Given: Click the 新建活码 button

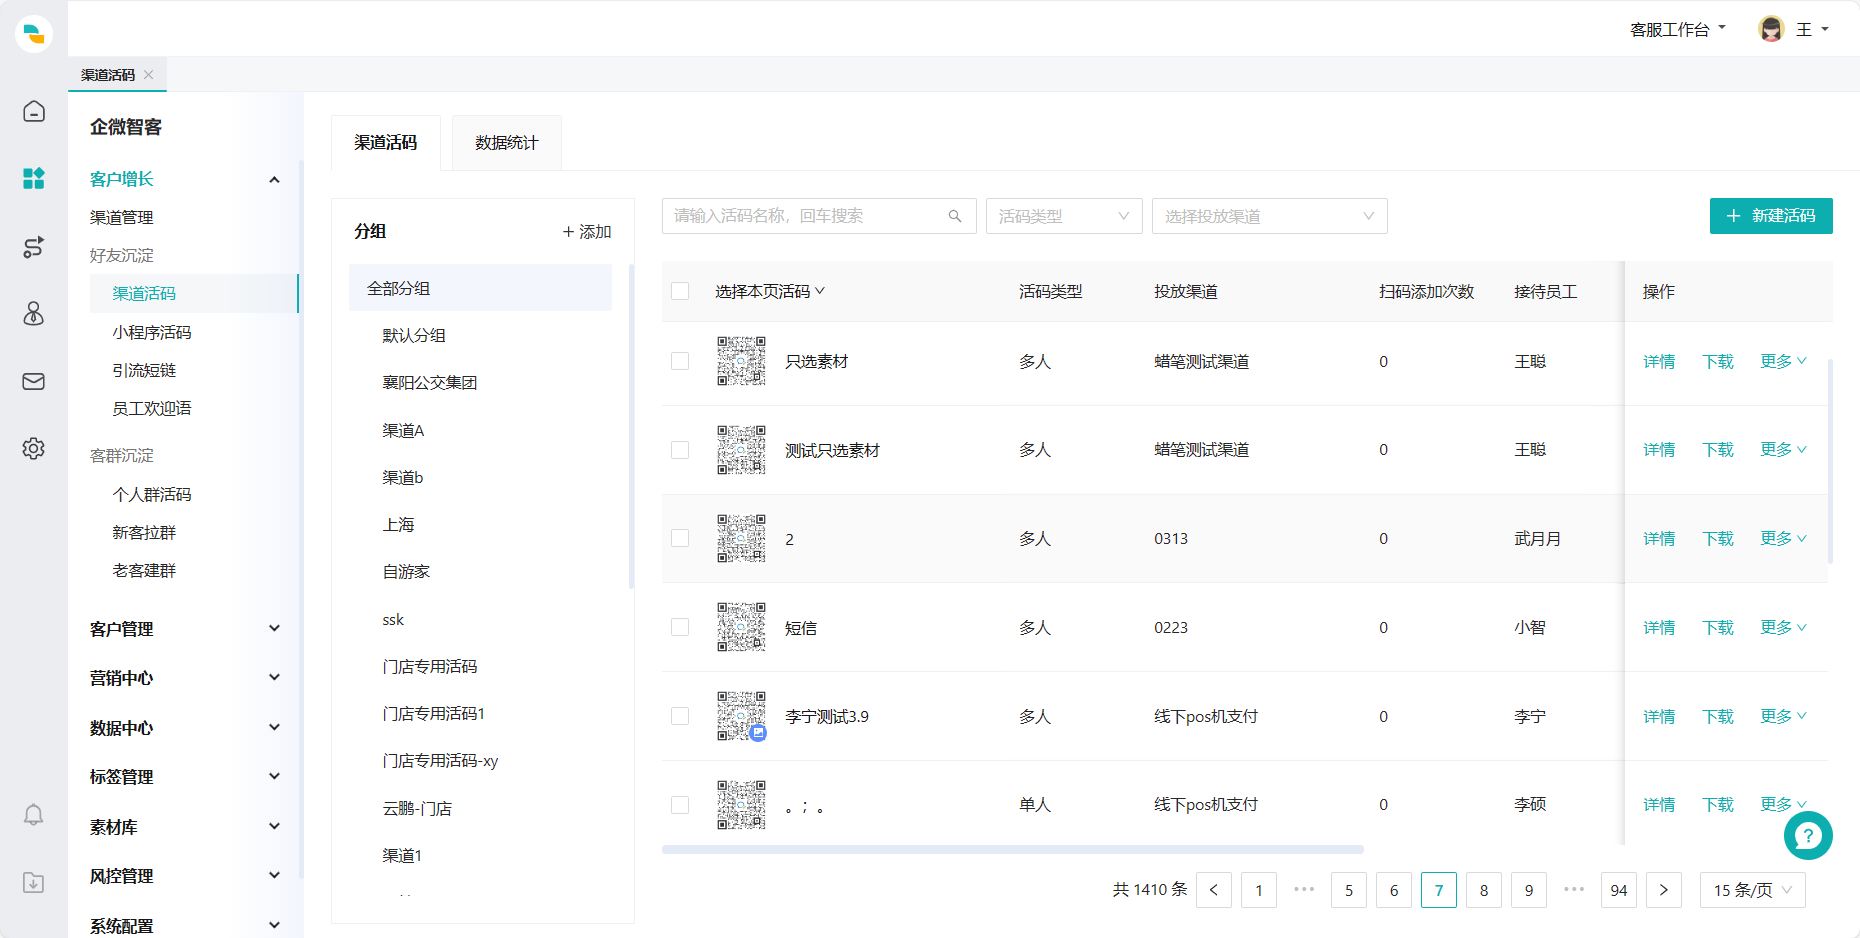Looking at the screenshot, I should coord(1771,216).
